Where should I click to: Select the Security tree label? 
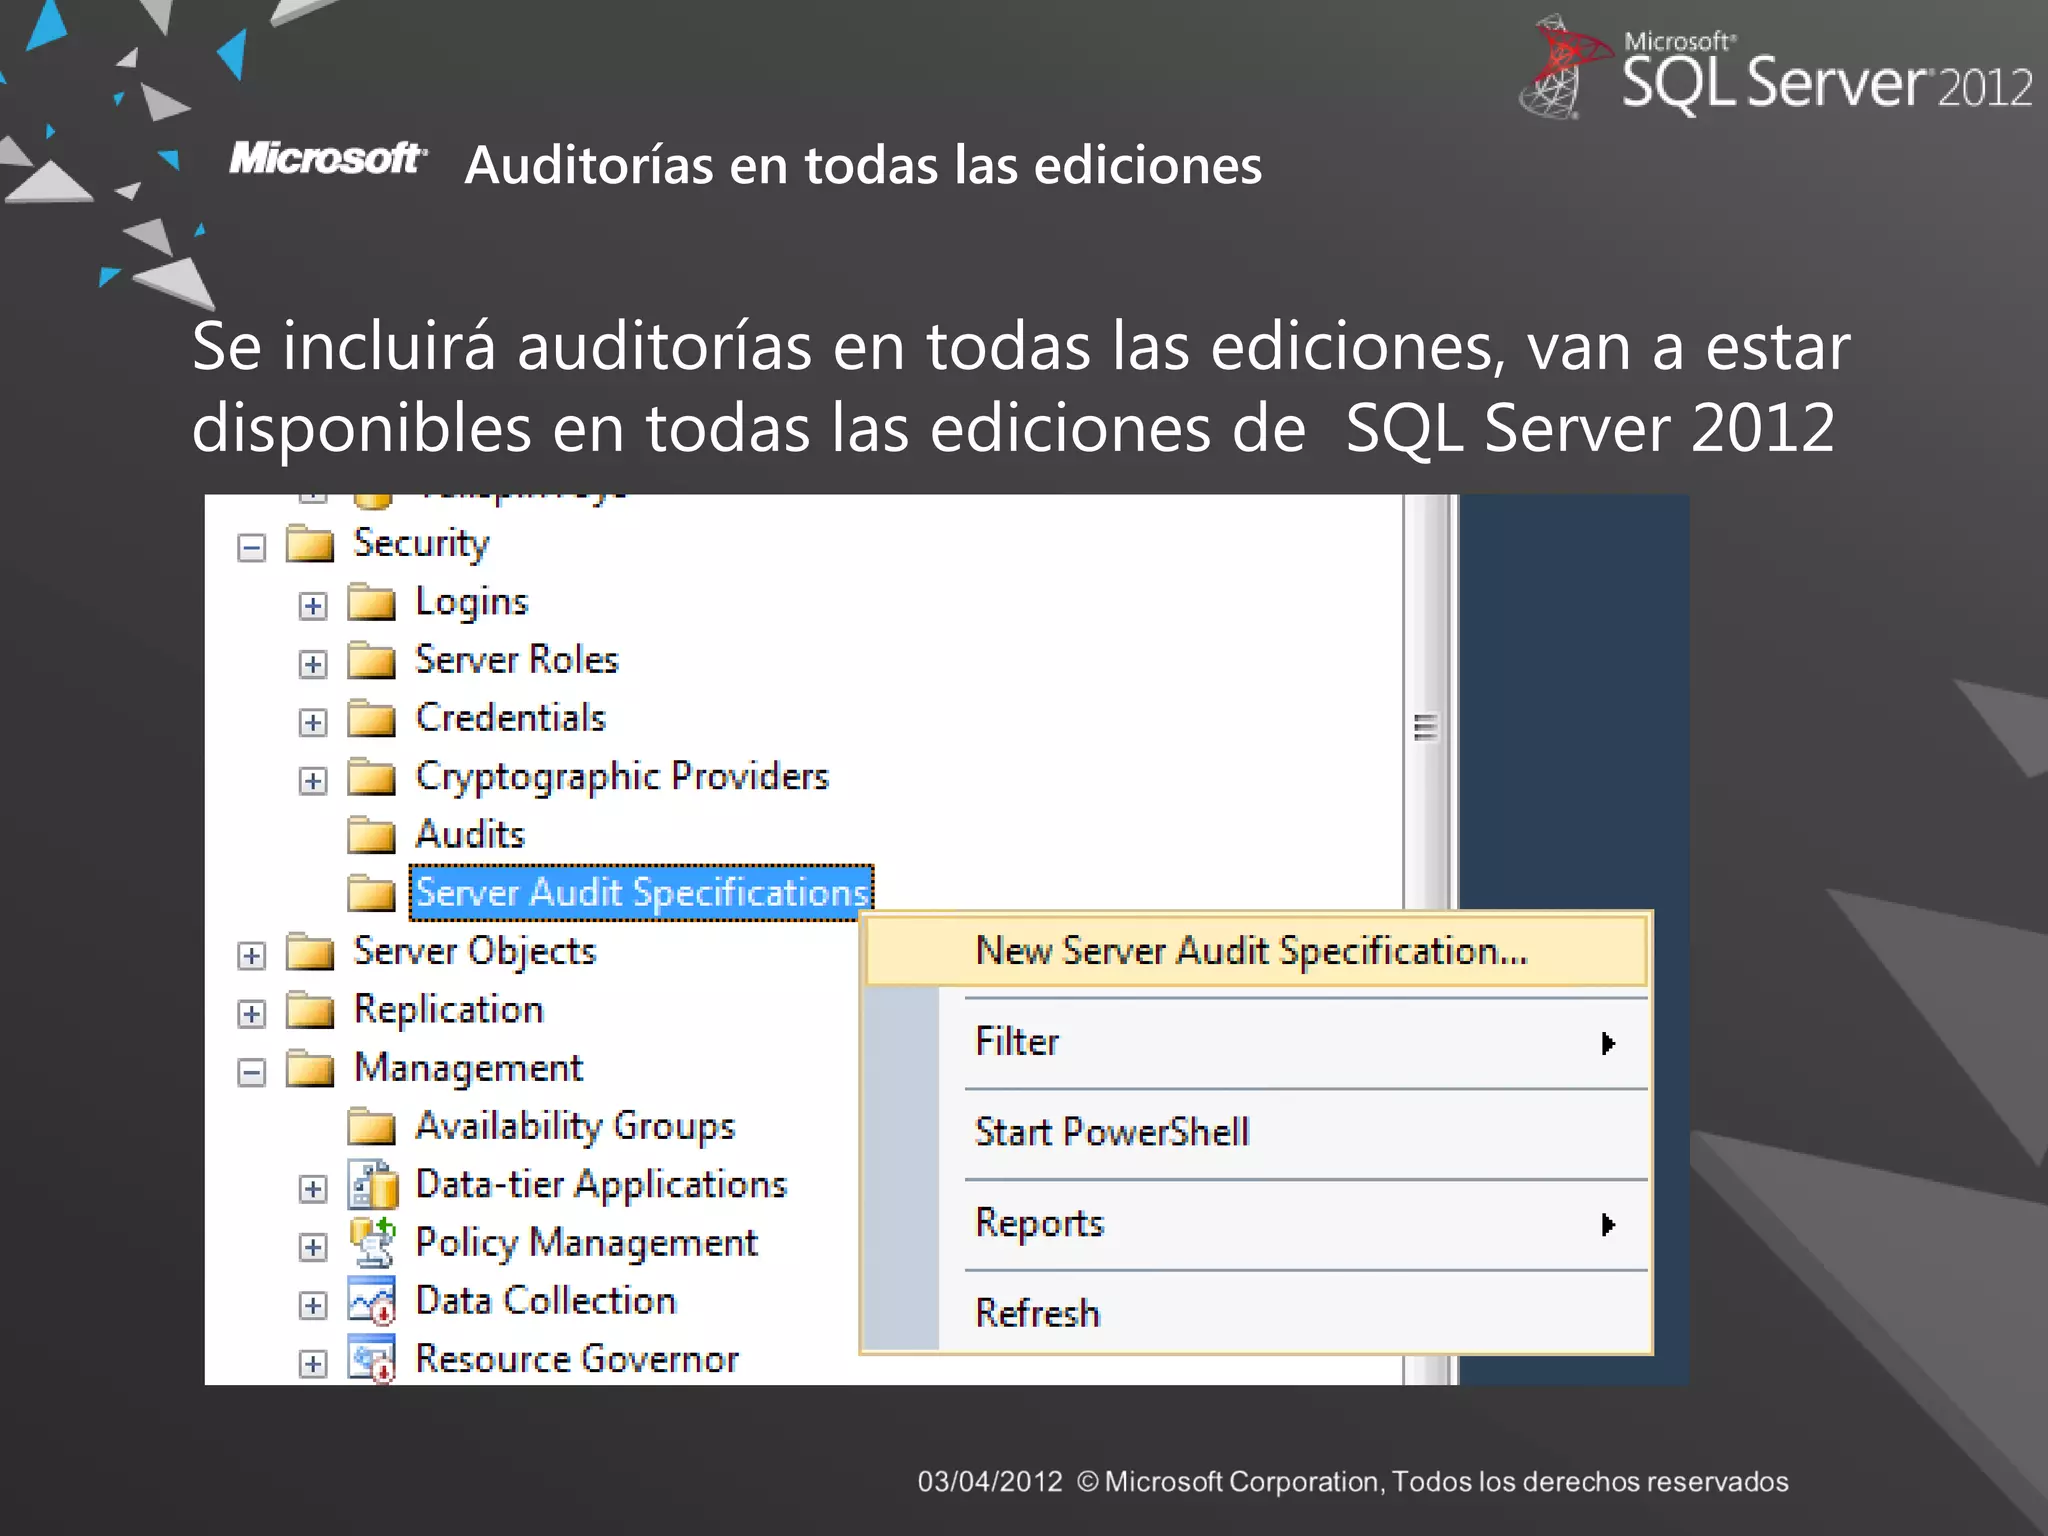pyautogui.click(x=421, y=544)
